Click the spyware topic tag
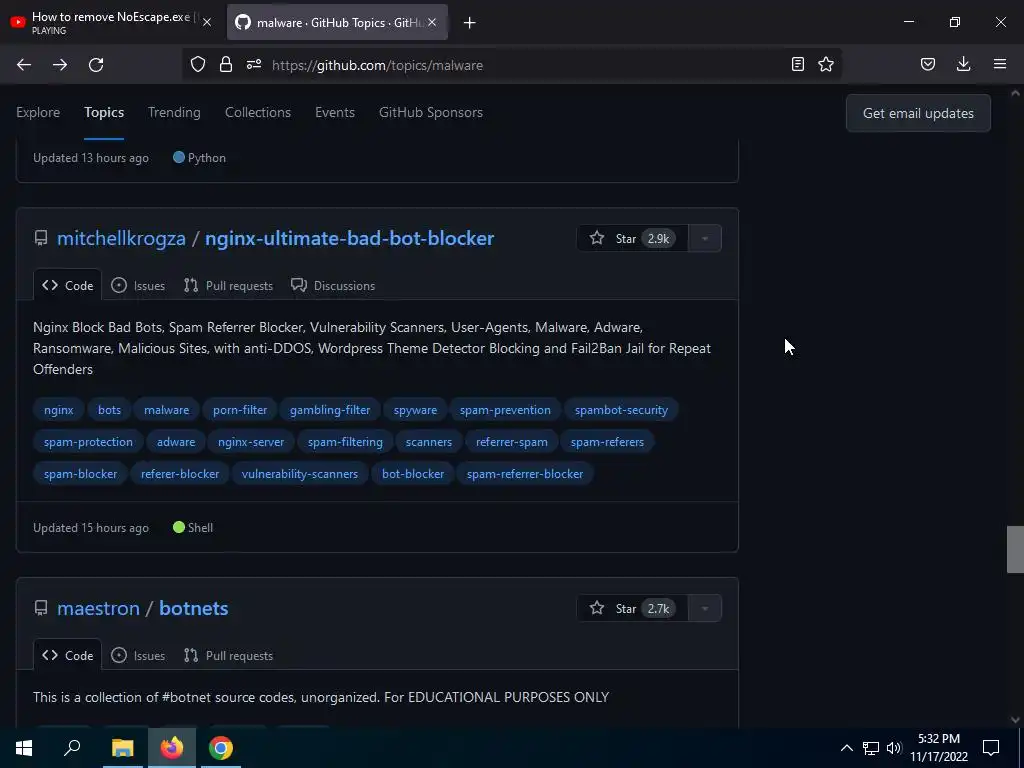Image resolution: width=1024 pixels, height=768 pixels. coord(415,410)
